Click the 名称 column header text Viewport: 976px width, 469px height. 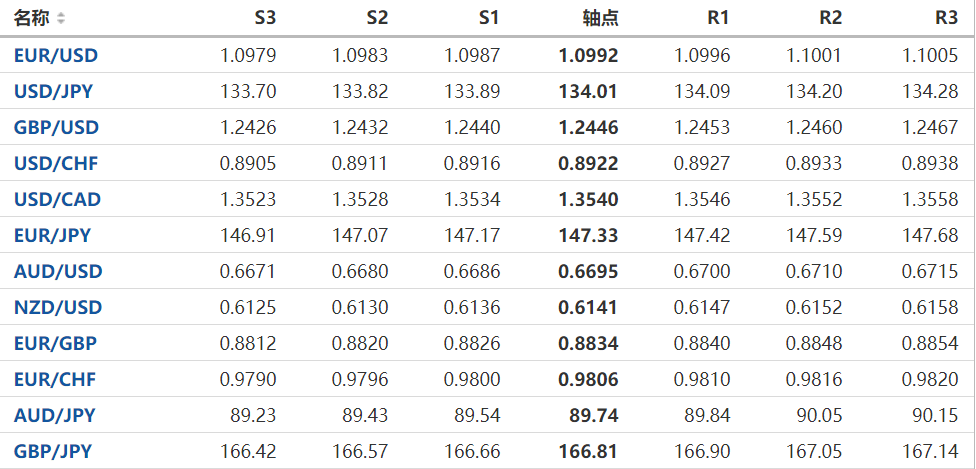32,18
